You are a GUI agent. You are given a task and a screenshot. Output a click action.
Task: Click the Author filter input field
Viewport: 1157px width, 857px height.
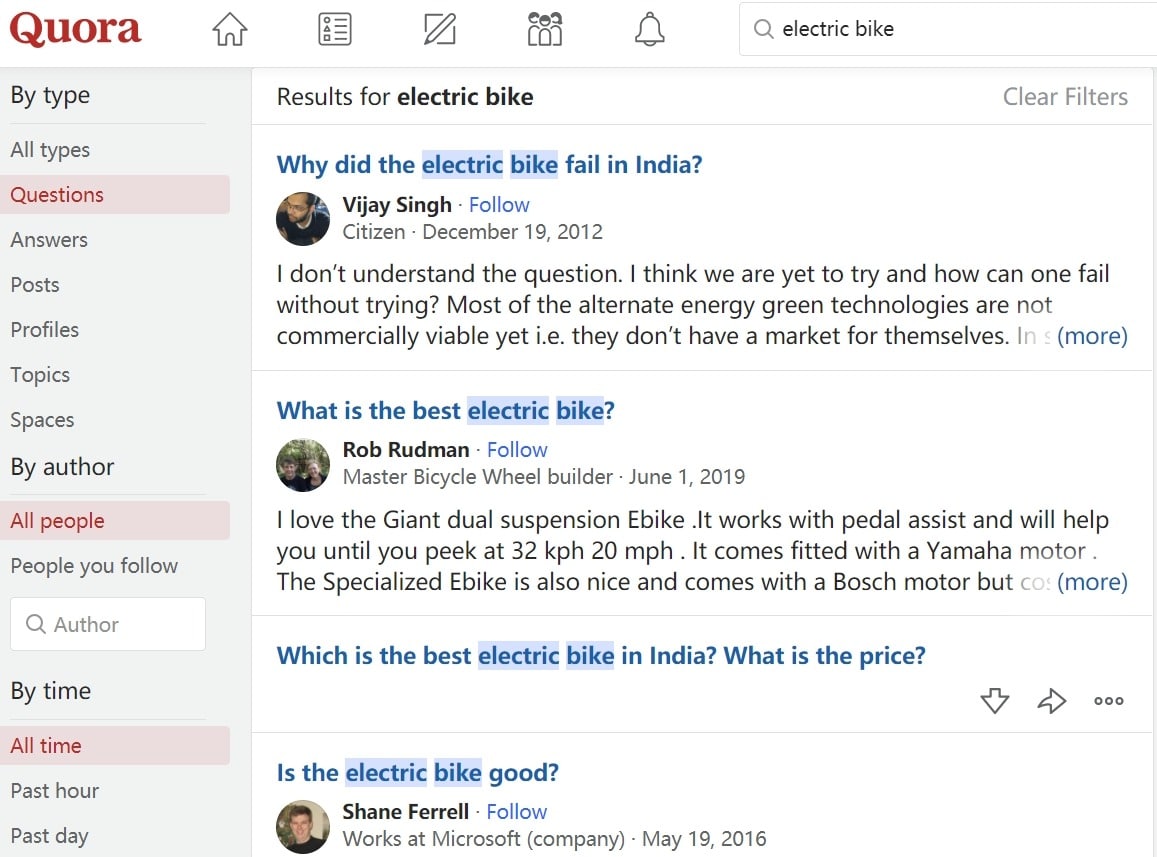tap(108, 624)
